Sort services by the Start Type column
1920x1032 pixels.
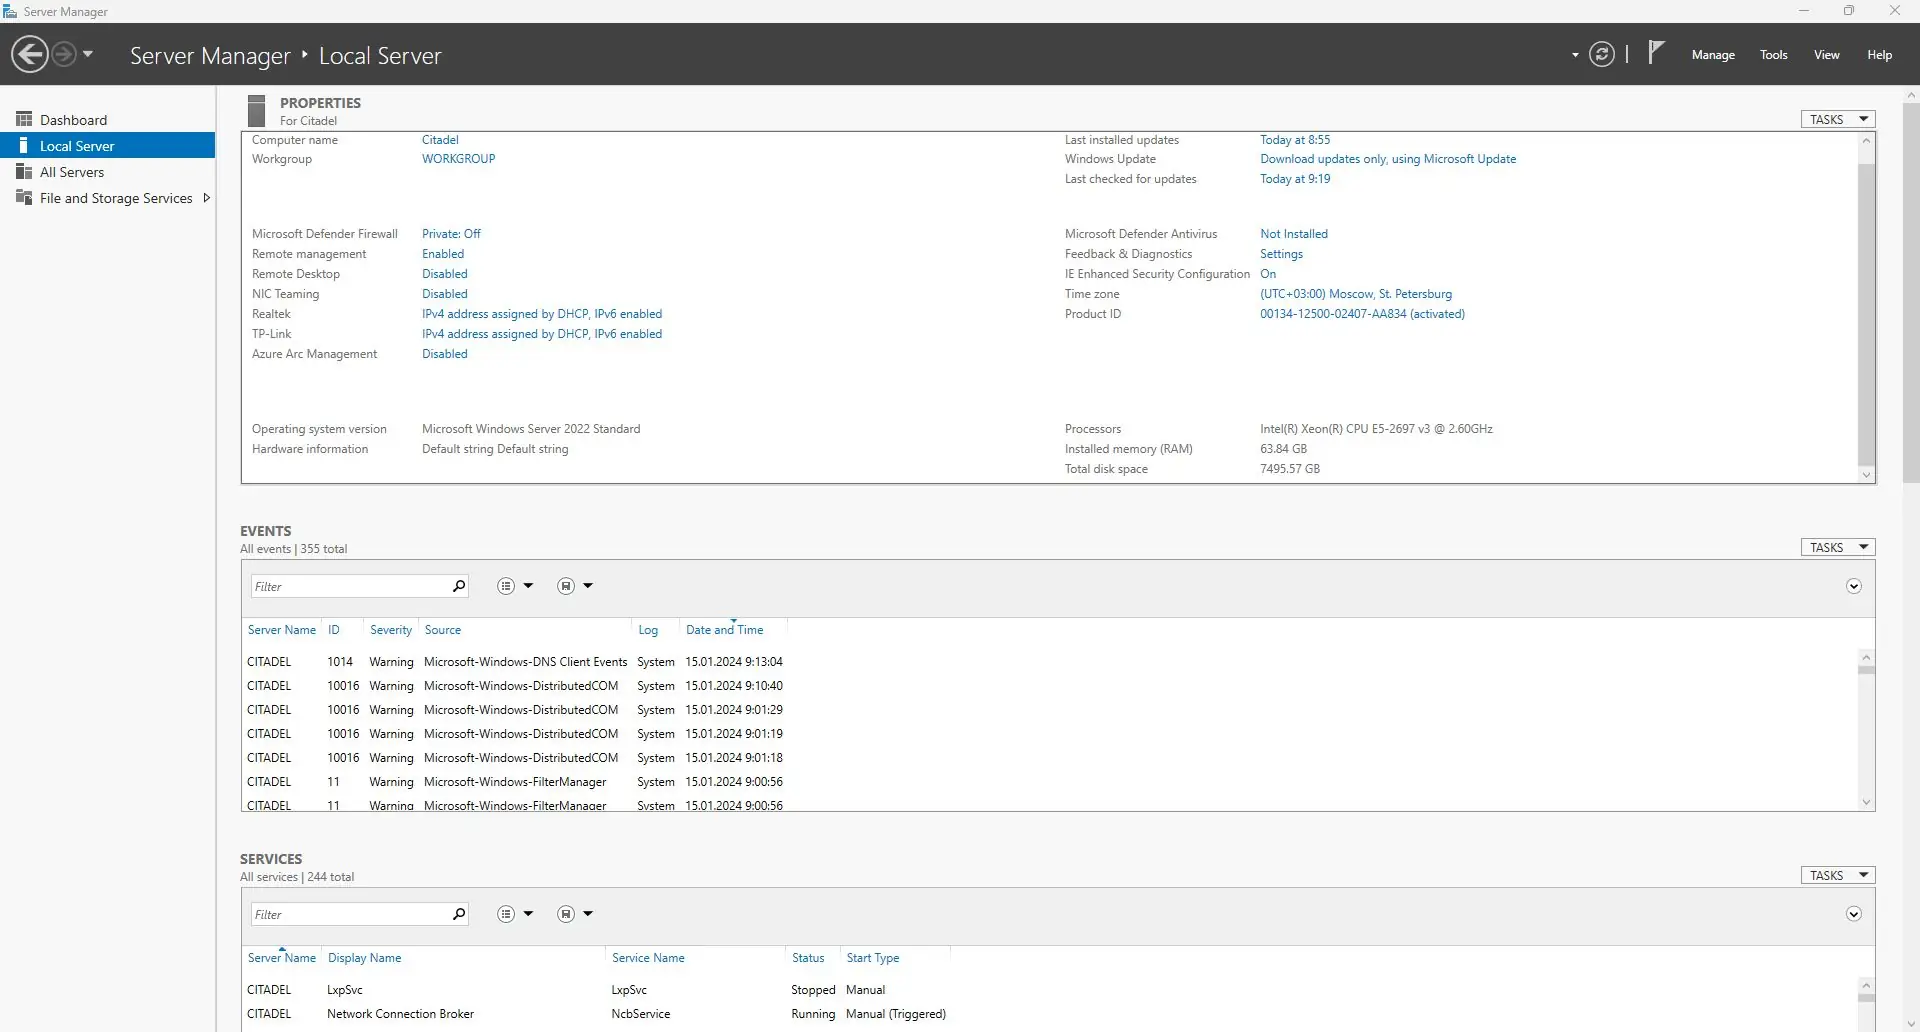[x=873, y=958]
